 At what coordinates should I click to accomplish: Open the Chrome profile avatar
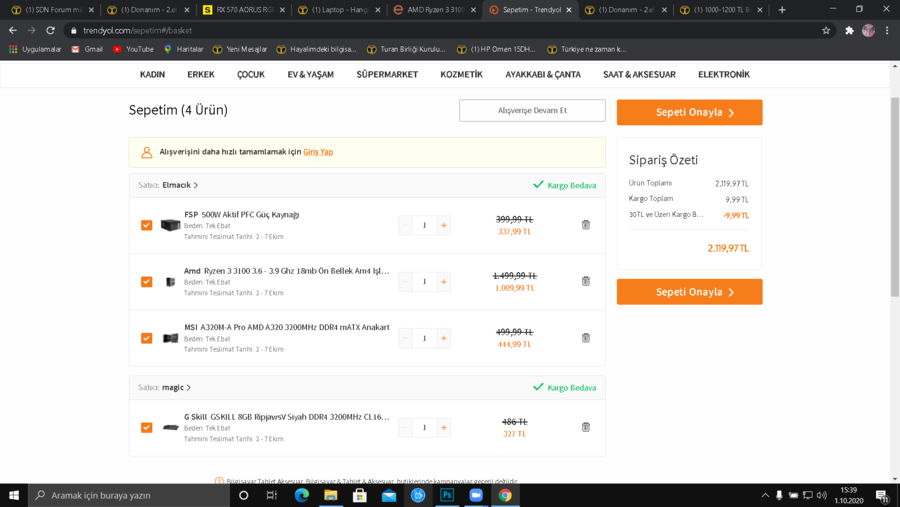868,30
